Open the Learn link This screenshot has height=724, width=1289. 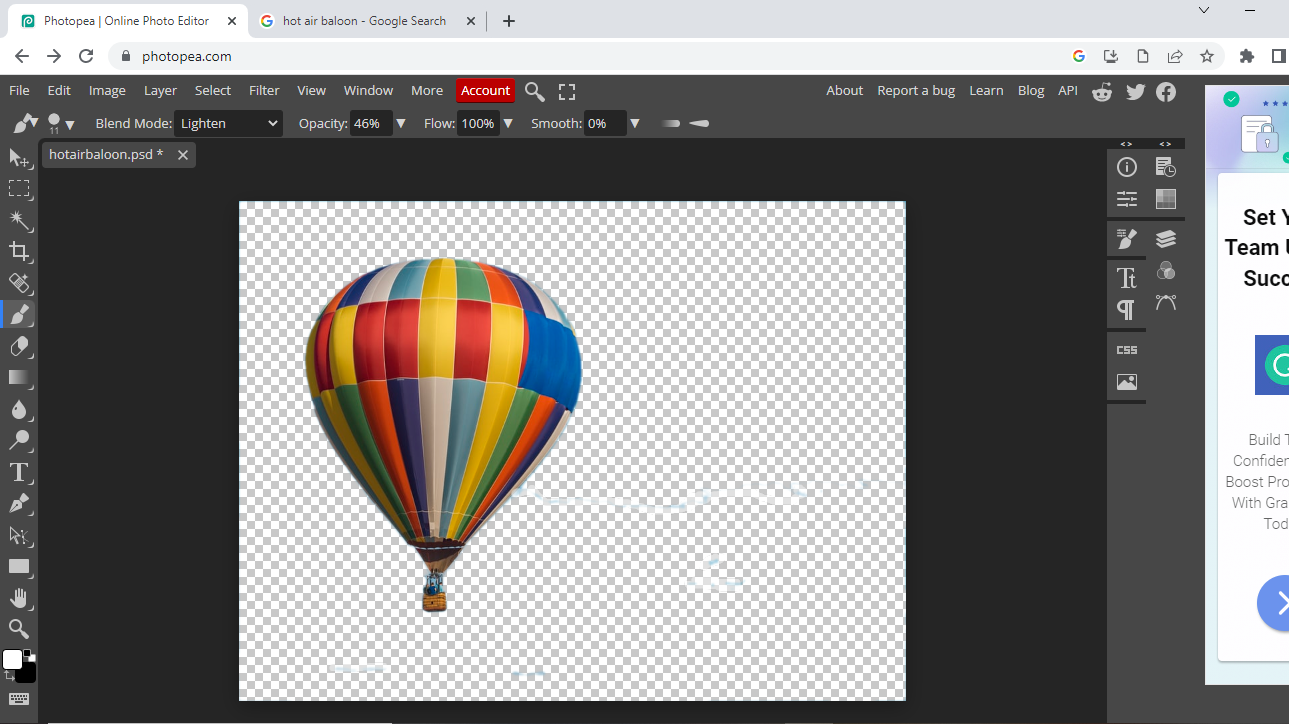(986, 90)
